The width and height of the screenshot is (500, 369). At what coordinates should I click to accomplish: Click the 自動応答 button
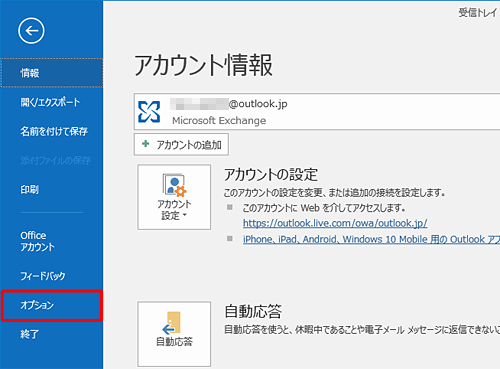click(x=174, y=334)
